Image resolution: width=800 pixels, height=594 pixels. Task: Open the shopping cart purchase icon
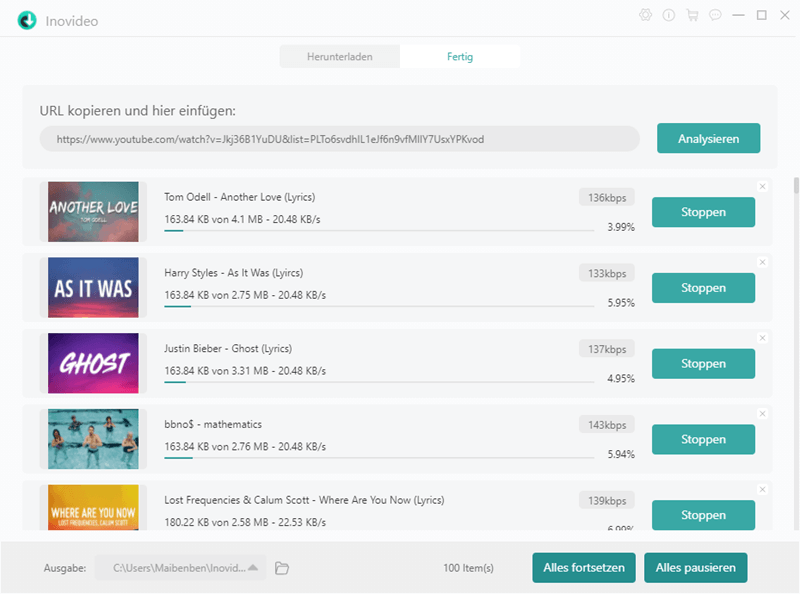692,15
